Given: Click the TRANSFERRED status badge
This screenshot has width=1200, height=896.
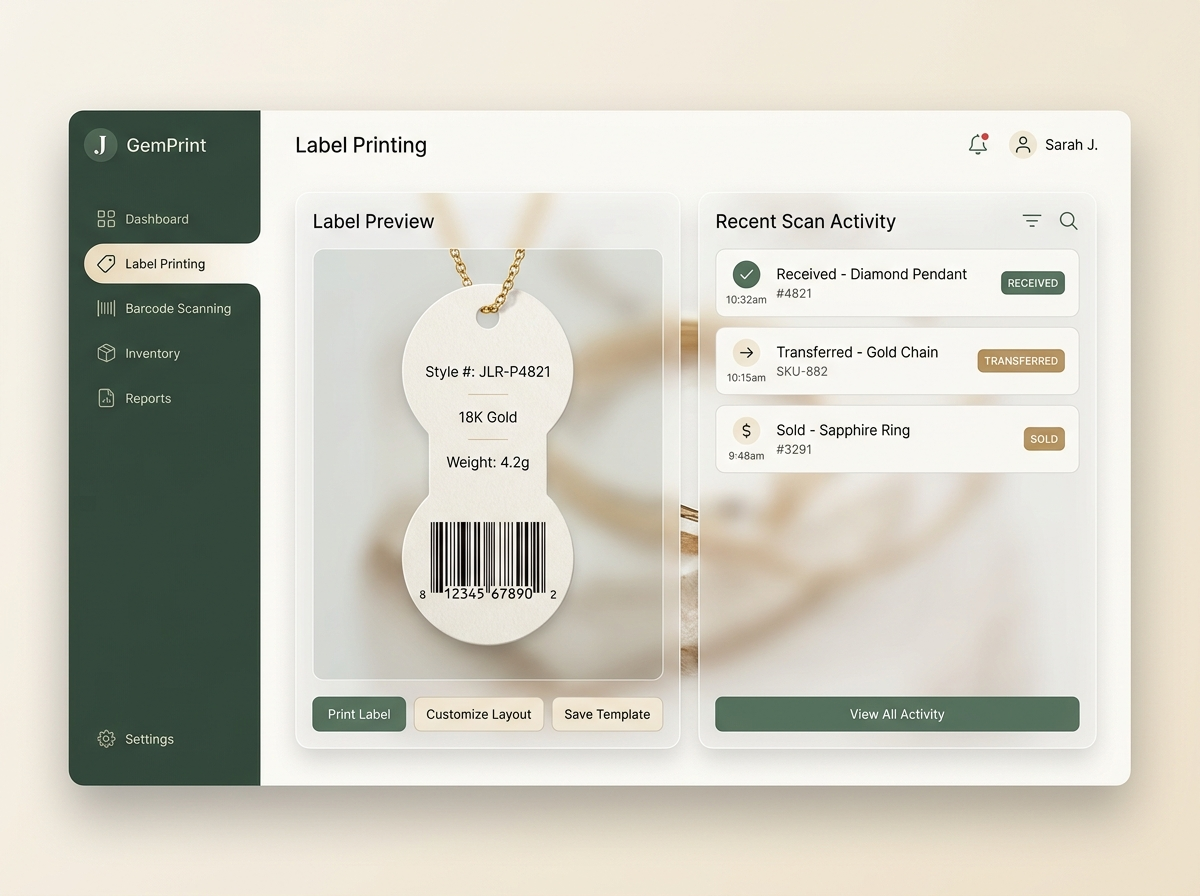Looking at the screenshot, I should pyautogui.click(x=1021, y=361).
